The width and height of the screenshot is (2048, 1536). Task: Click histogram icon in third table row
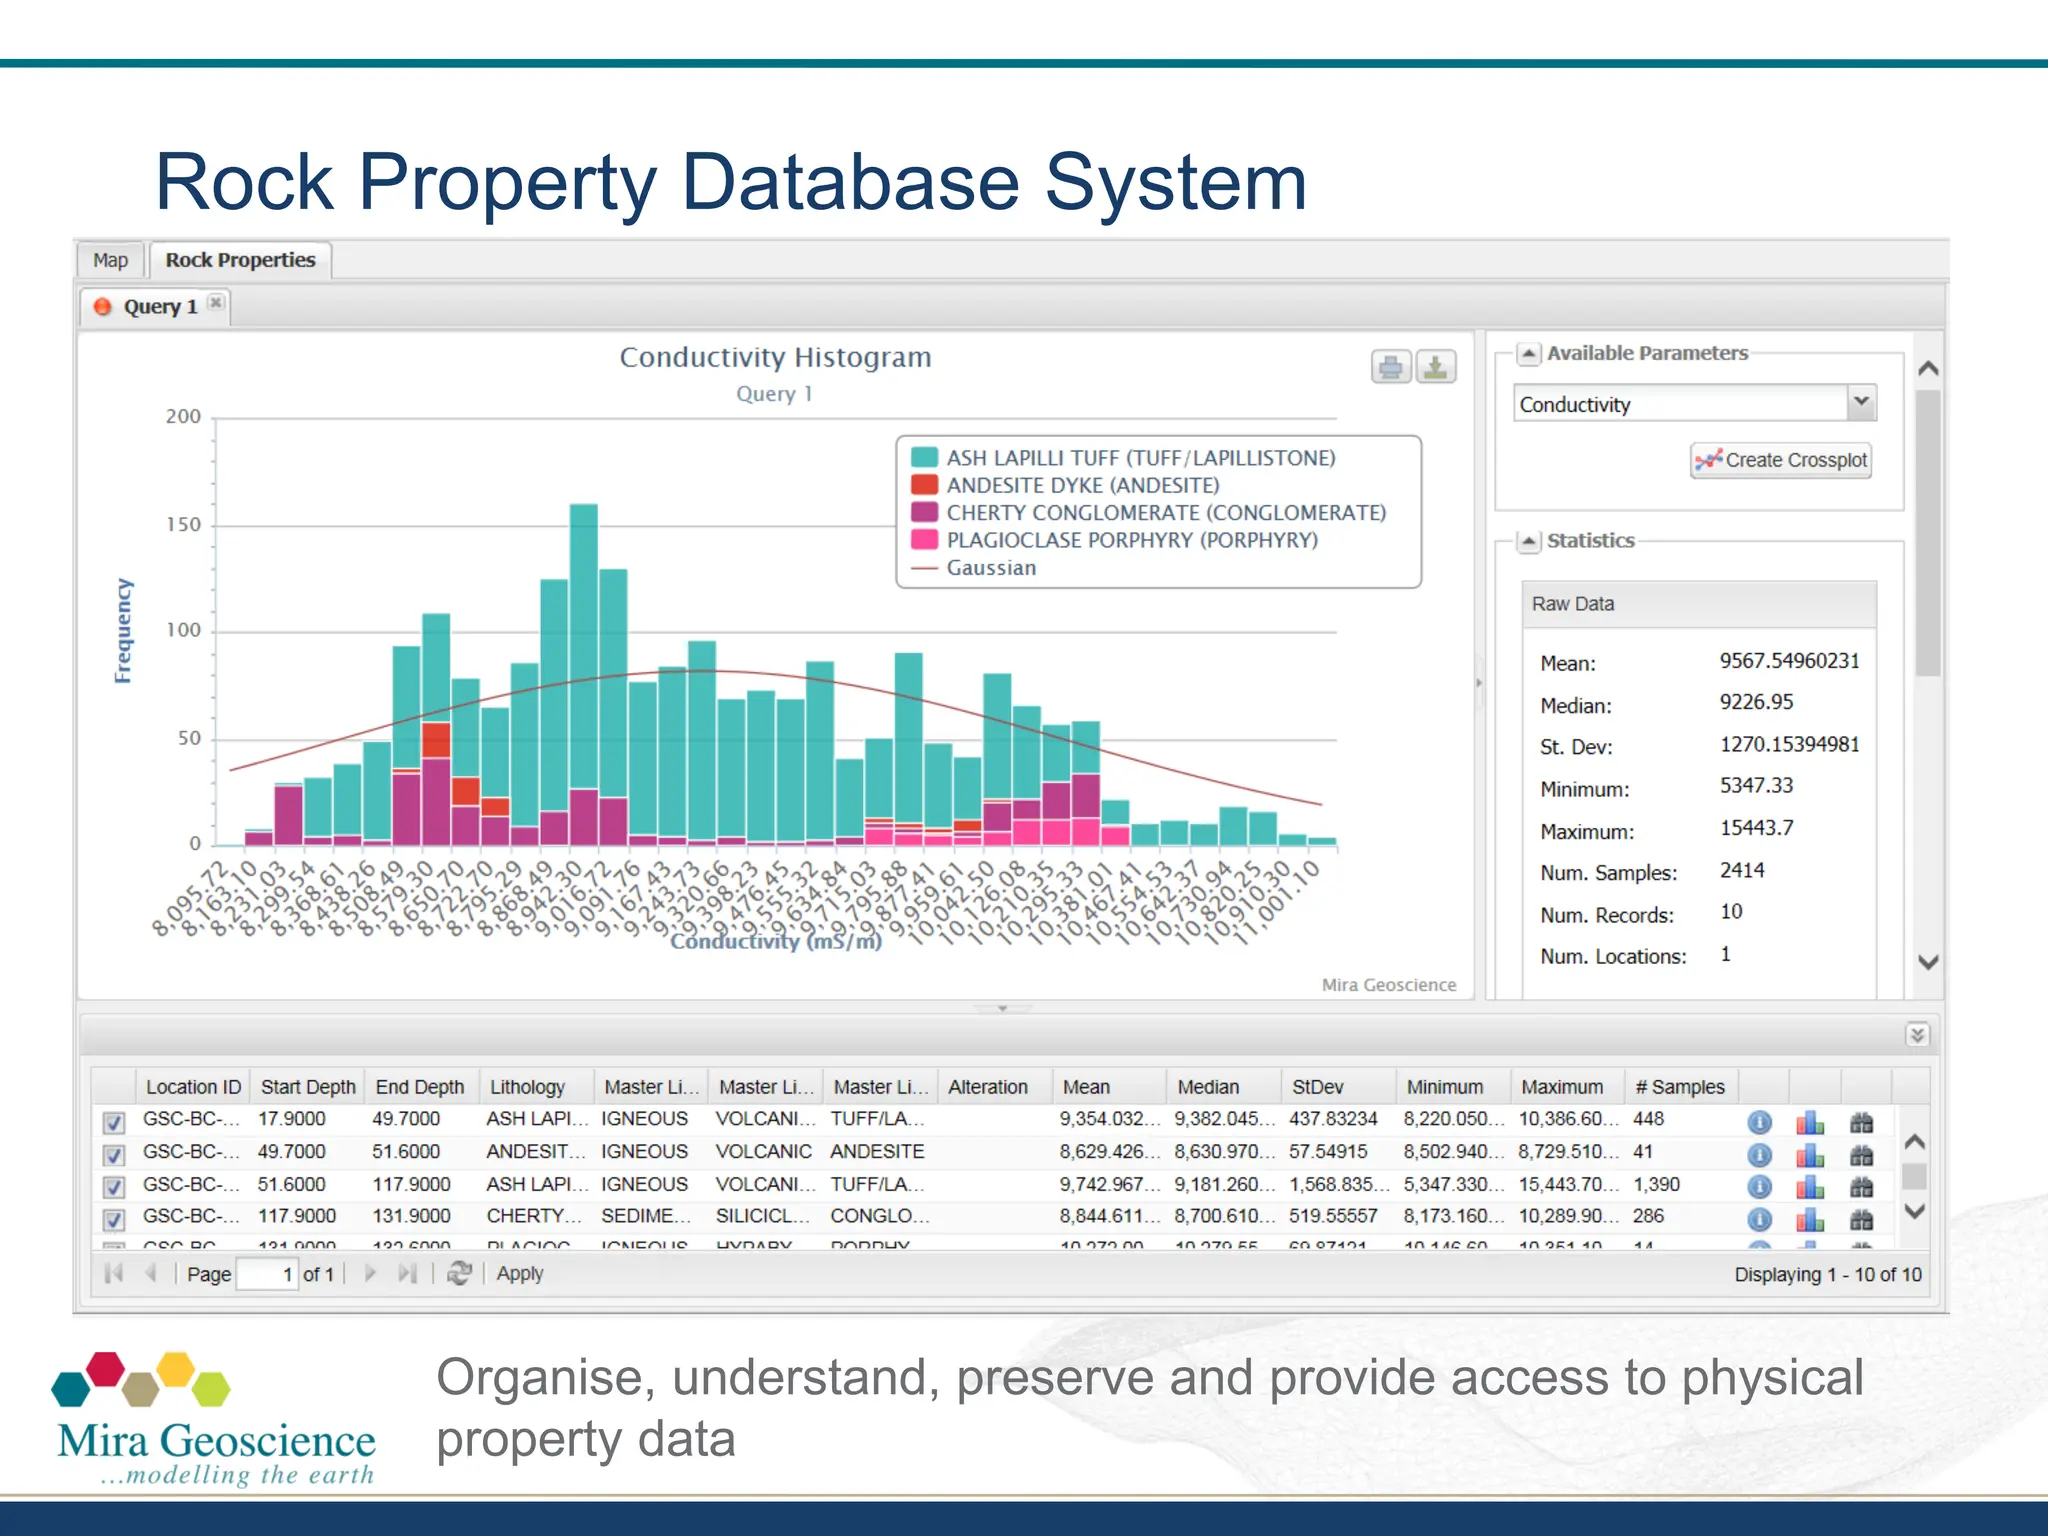point(1810,1187)
